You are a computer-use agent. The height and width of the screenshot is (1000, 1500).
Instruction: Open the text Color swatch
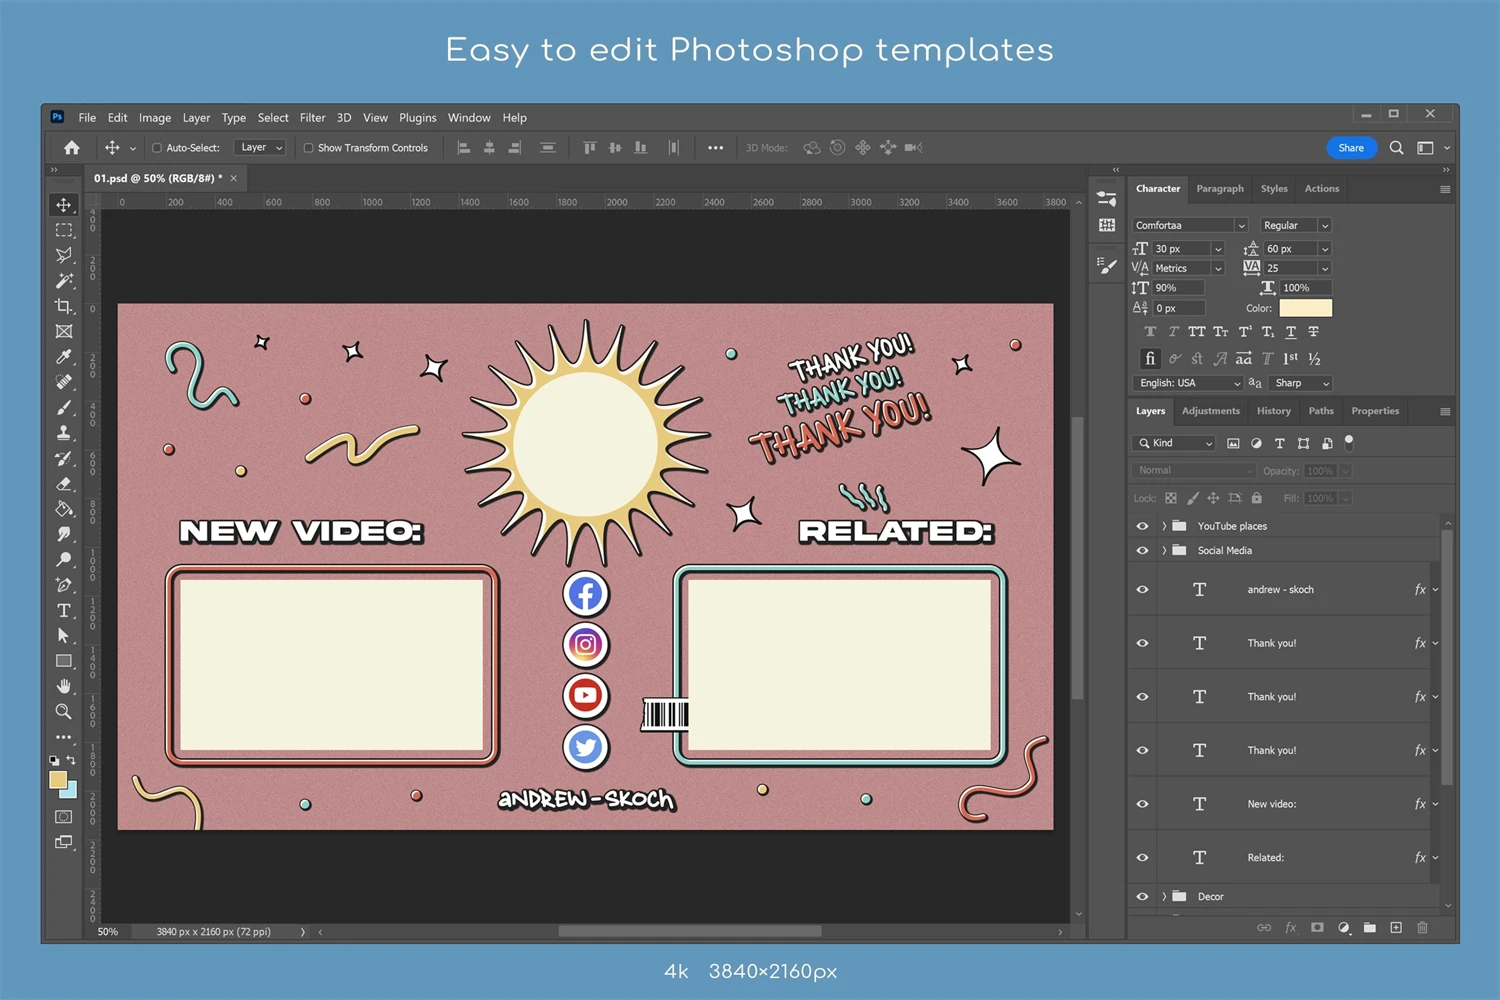pos(1305,308)
